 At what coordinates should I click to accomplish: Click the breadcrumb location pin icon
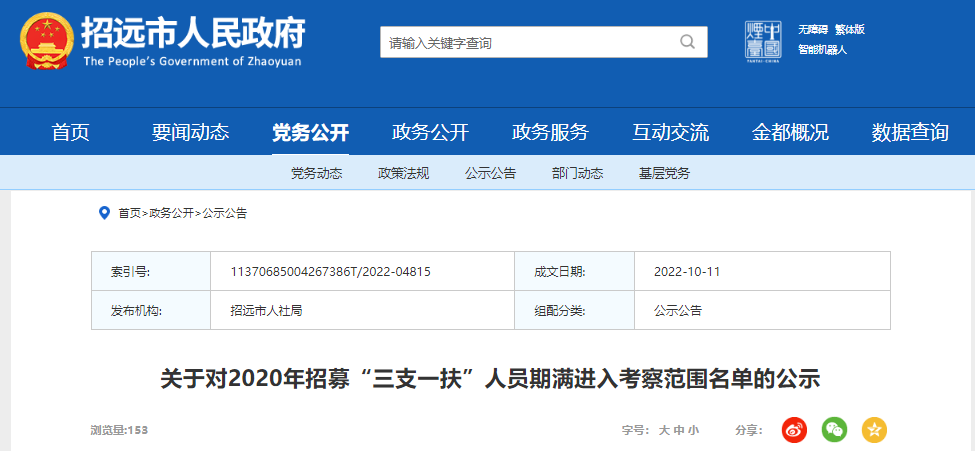tap(104, 213)
